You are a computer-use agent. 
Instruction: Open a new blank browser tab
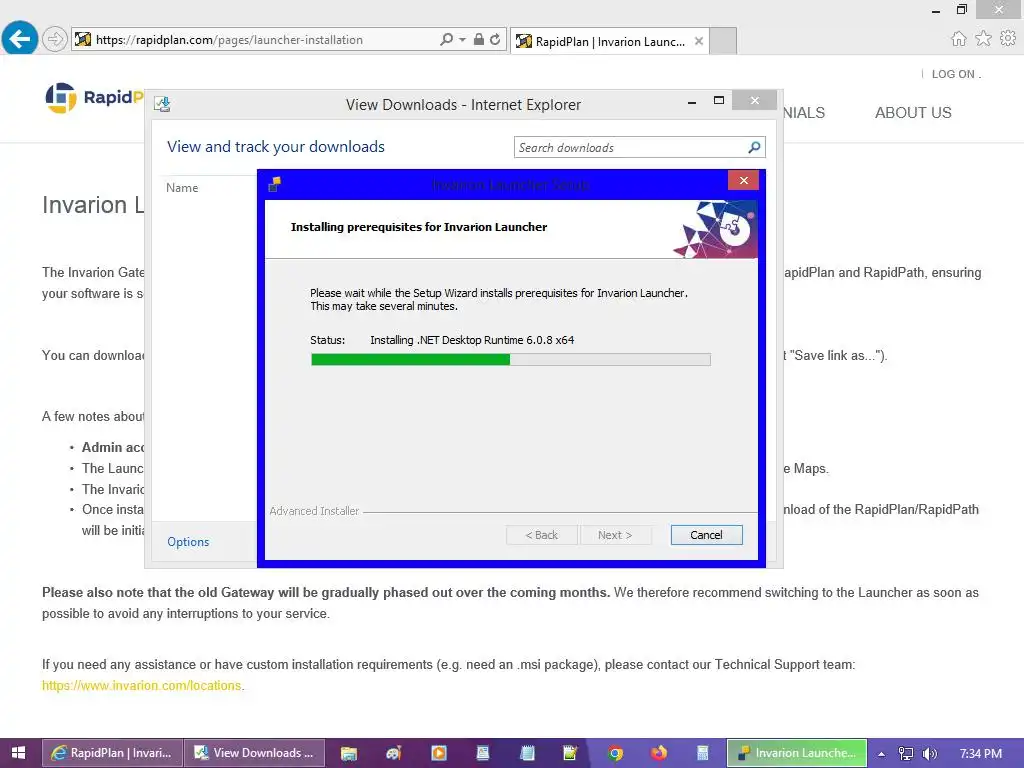pos(723,41)
